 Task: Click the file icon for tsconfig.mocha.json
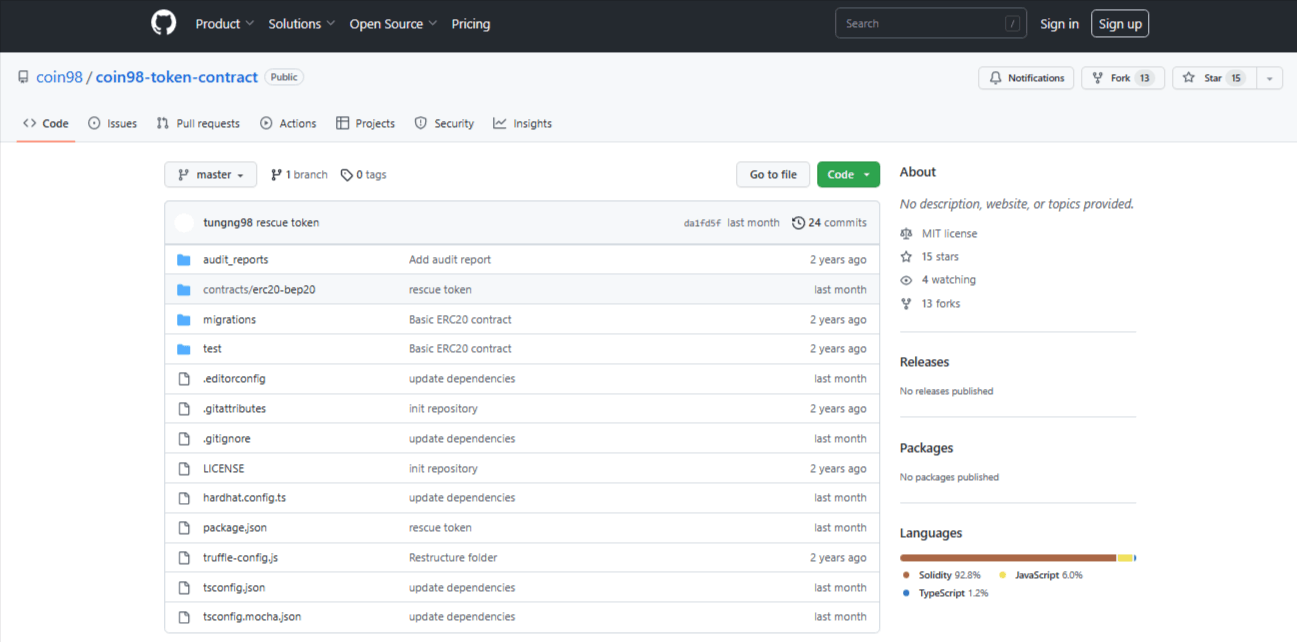tap(184, 617)
